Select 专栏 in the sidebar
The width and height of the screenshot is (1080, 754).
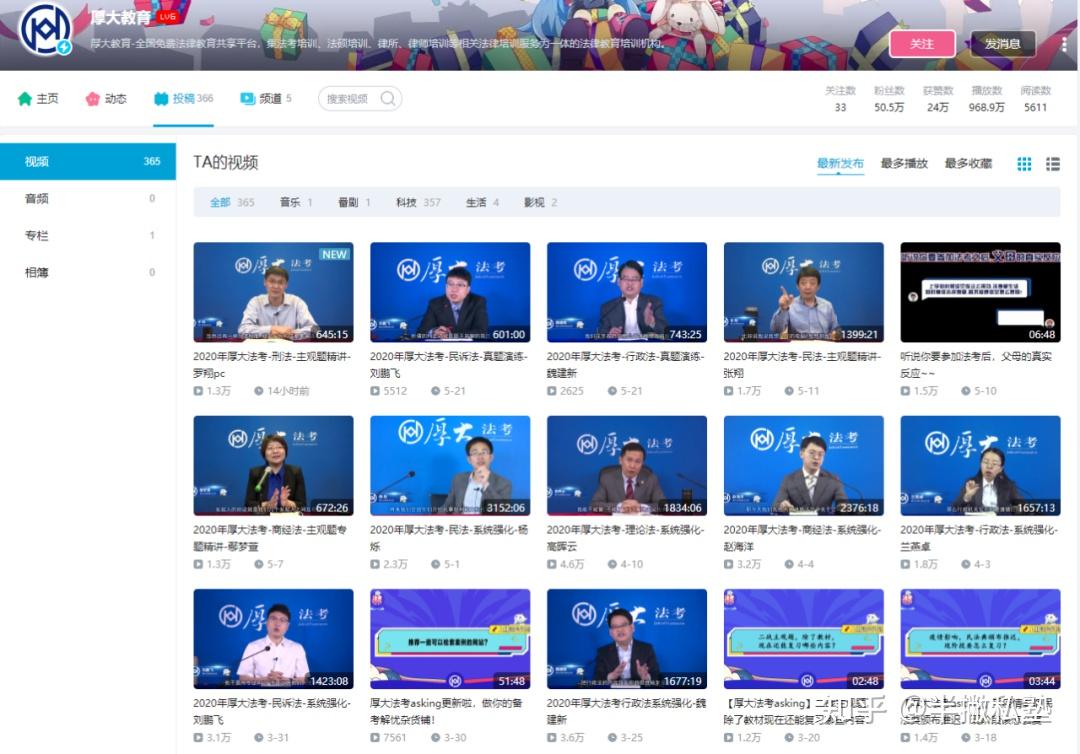88,235
